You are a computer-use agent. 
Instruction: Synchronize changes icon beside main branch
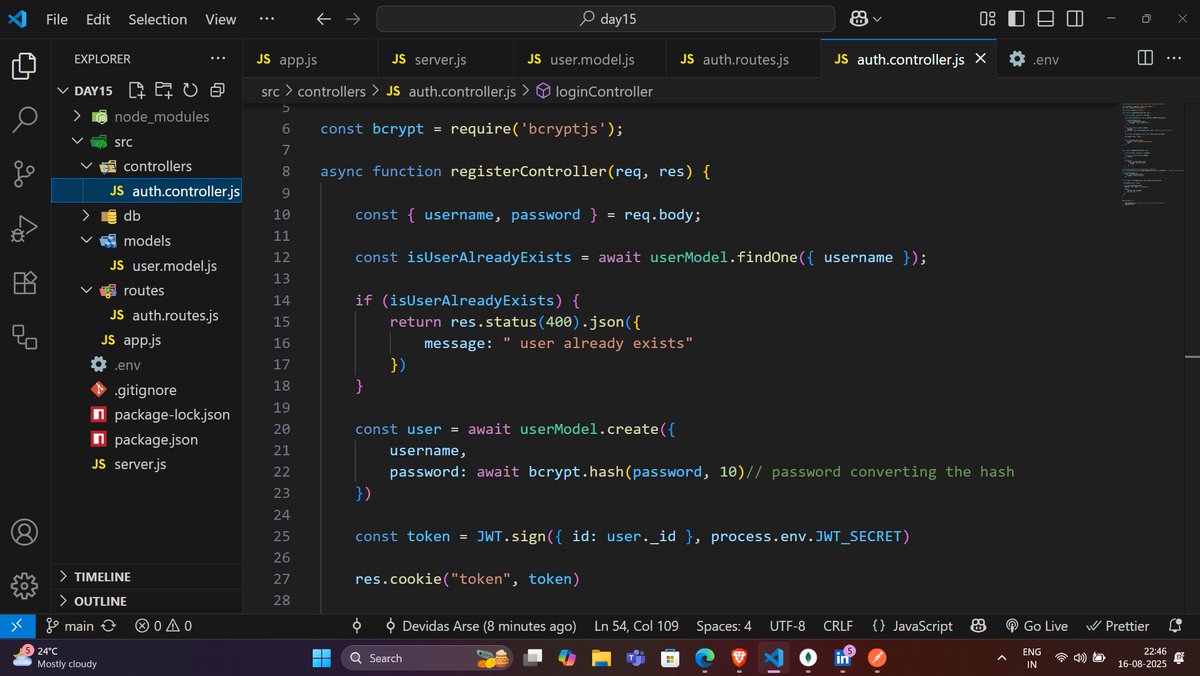109,626
